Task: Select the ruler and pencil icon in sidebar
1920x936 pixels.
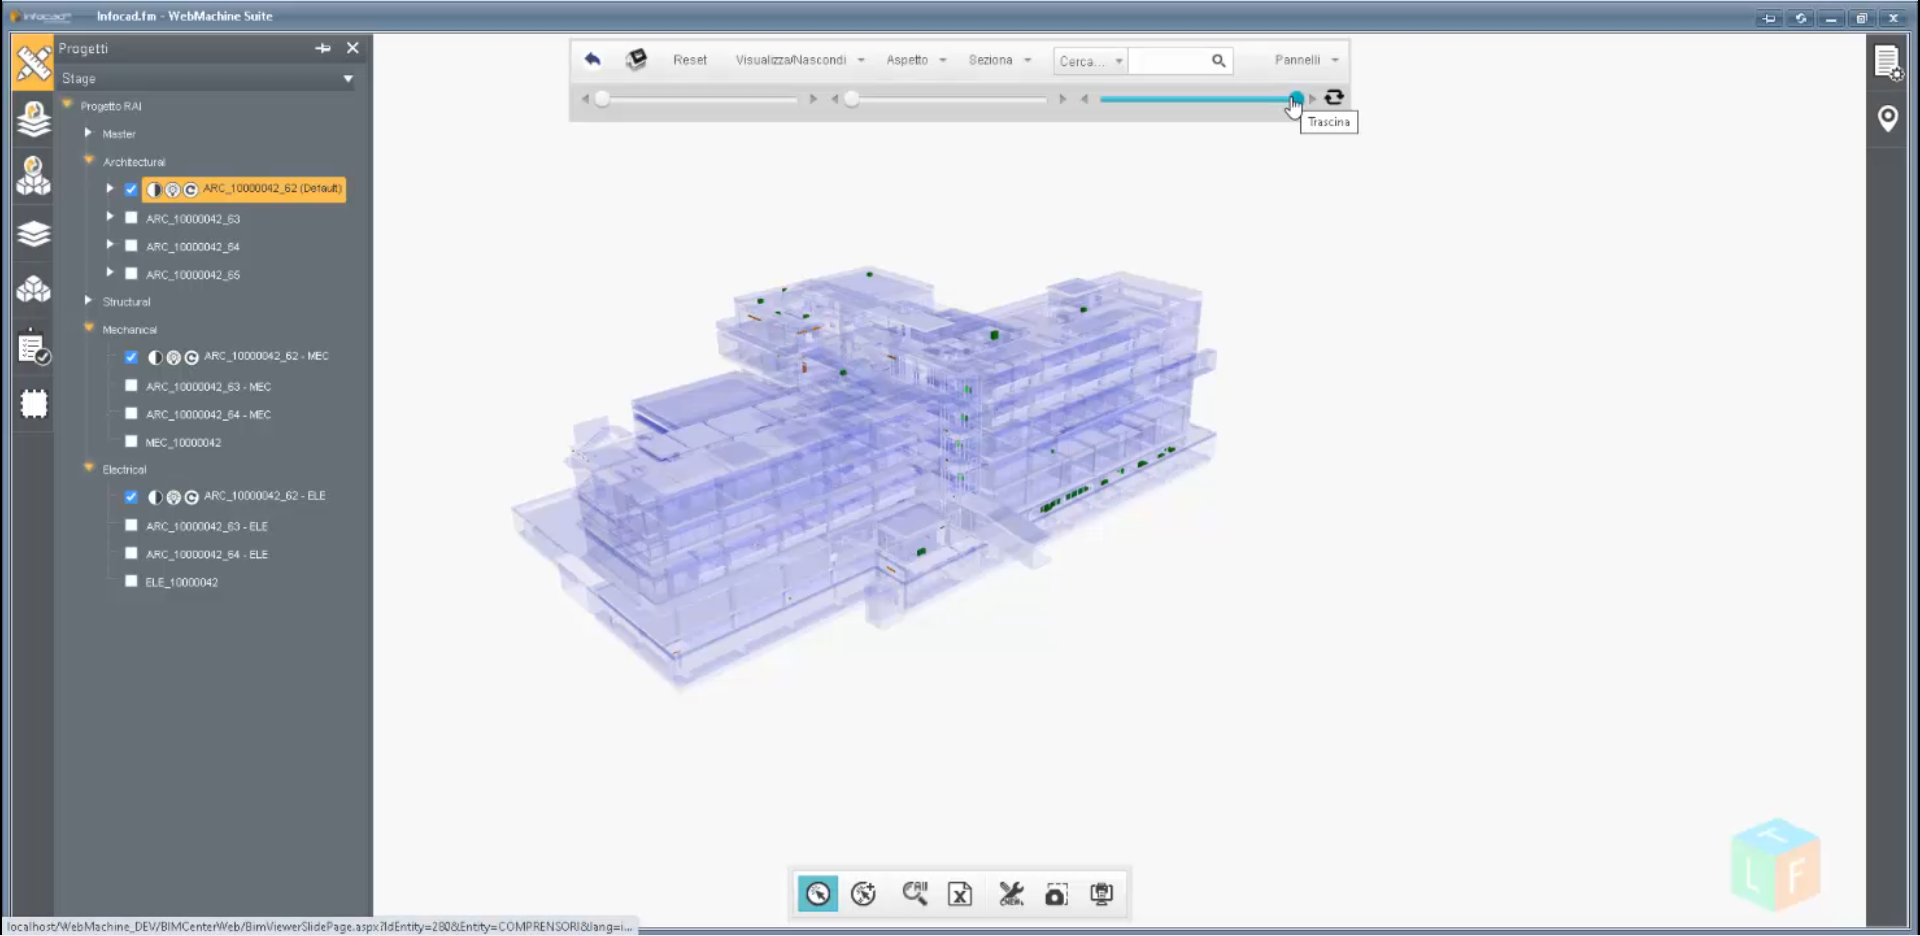Action: click(33, 62)
